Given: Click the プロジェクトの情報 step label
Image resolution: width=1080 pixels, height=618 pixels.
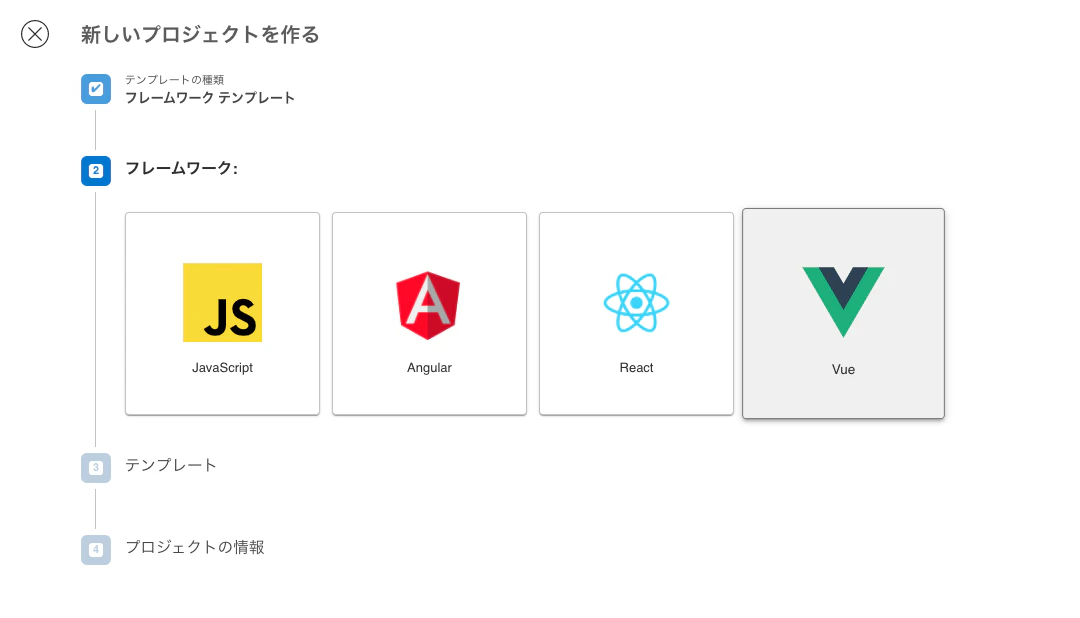Looking at the screenshot, I should [195, 547].
